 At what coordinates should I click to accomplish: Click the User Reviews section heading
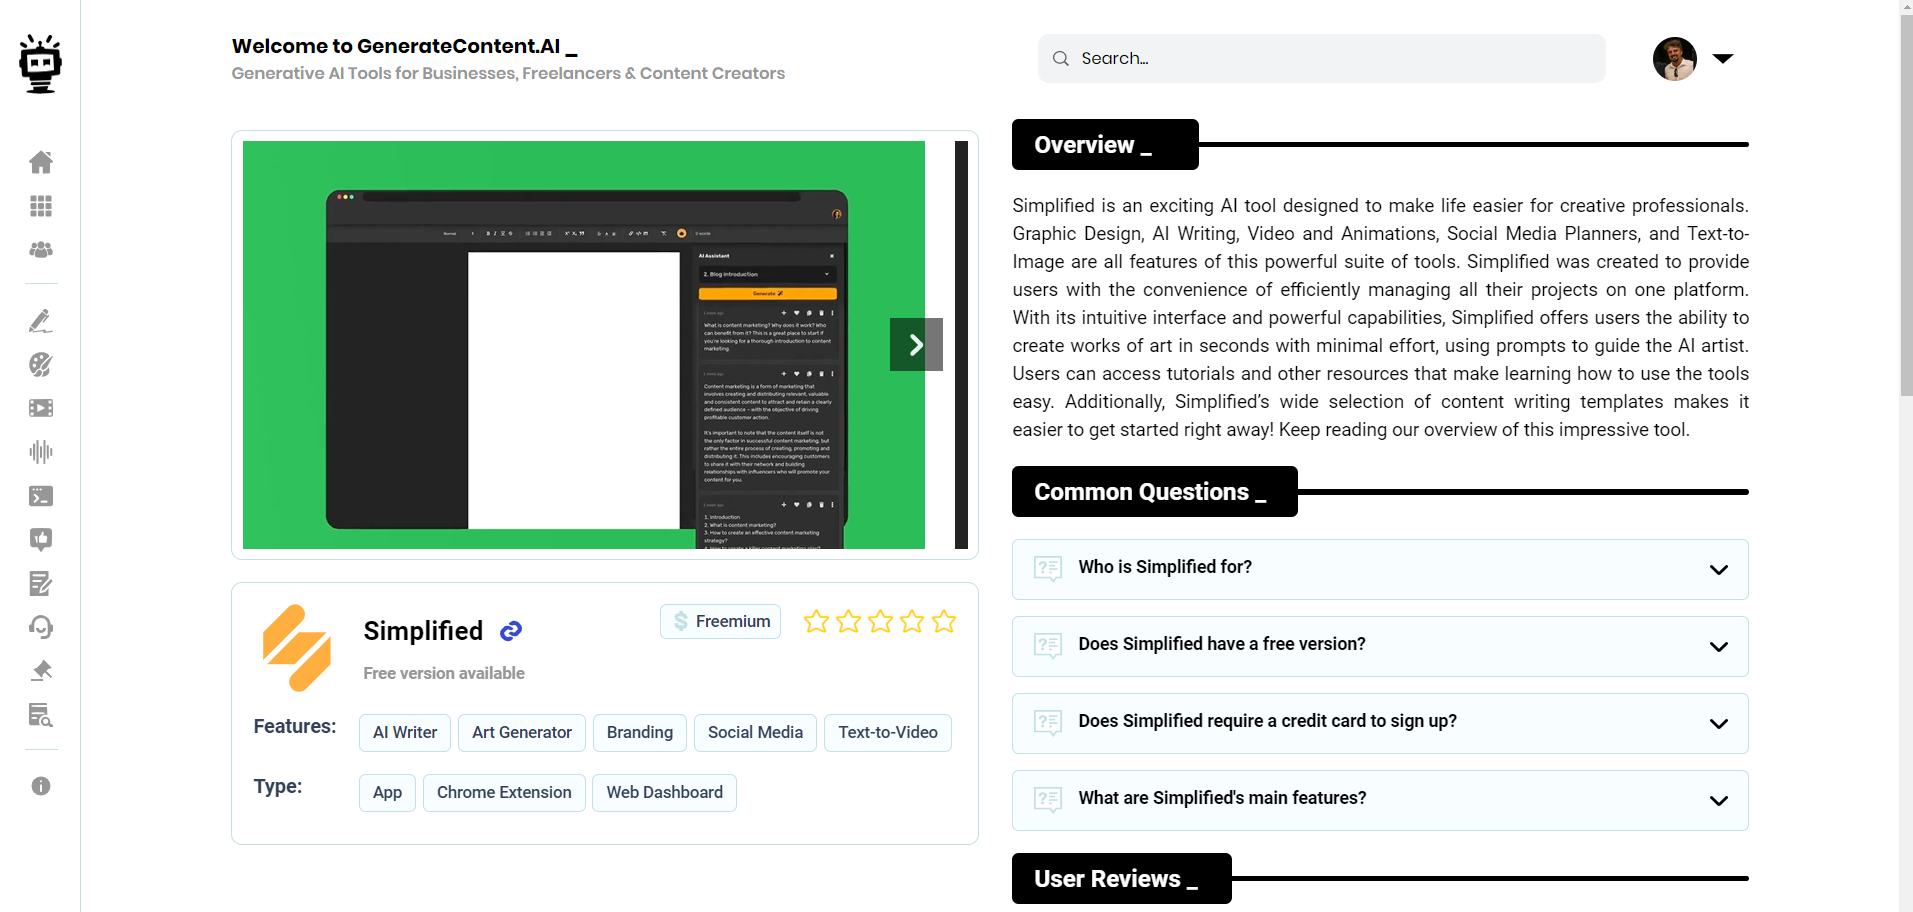point(1122,879)
